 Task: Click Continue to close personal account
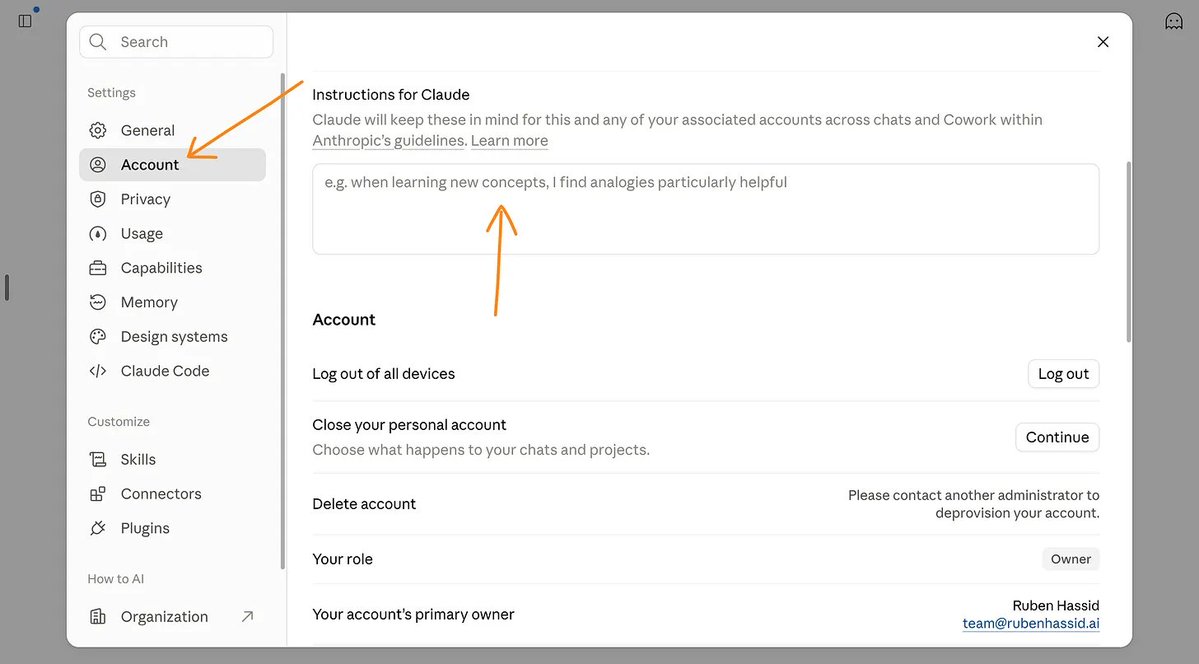(x=1058, y=438)
